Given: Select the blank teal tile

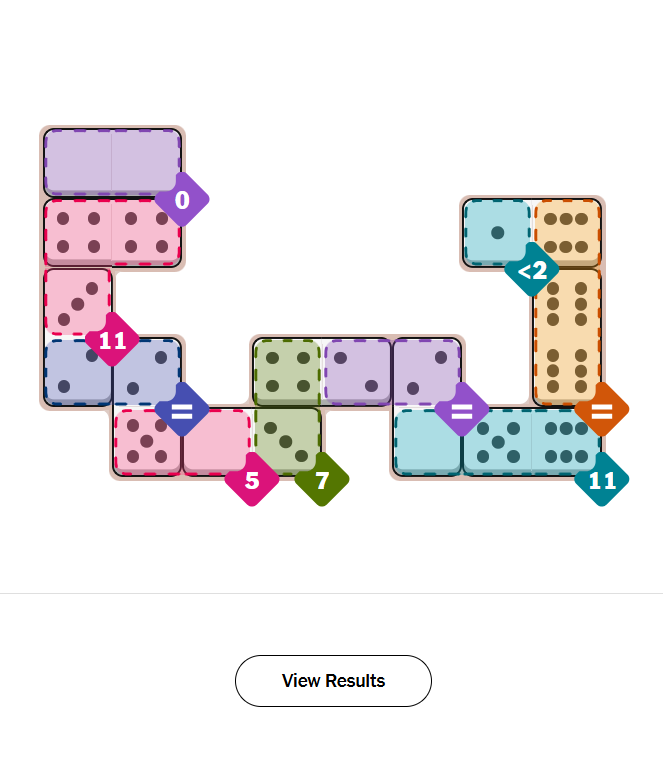Looking at the screenshot, I should [x=427, y=441].
